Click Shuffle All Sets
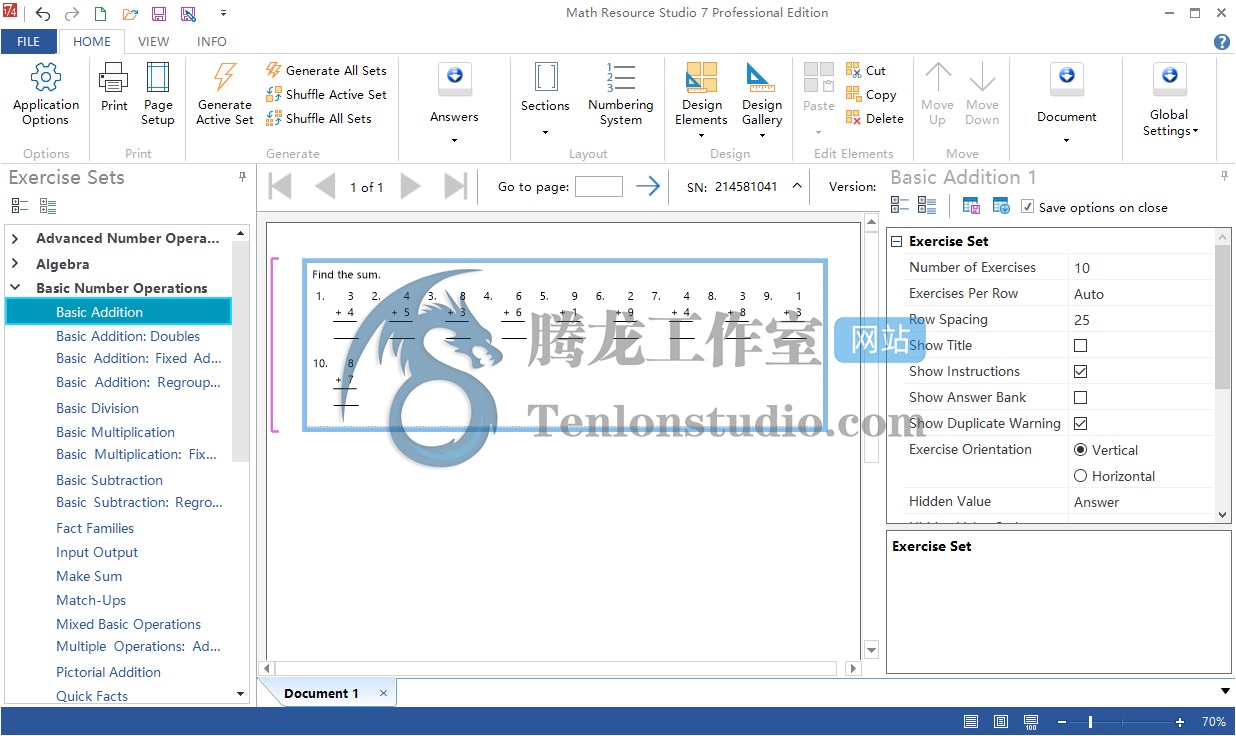 pyautogui.click(x=319, y=118)
